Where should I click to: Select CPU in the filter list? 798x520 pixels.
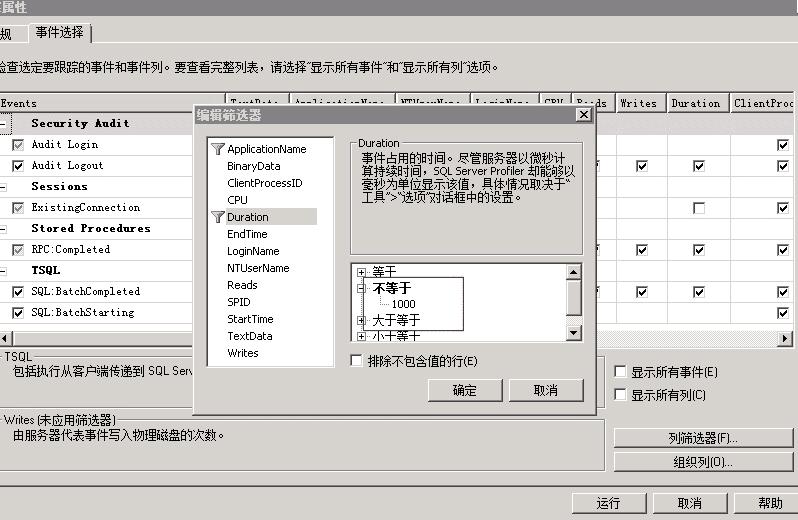coord(237,200)
